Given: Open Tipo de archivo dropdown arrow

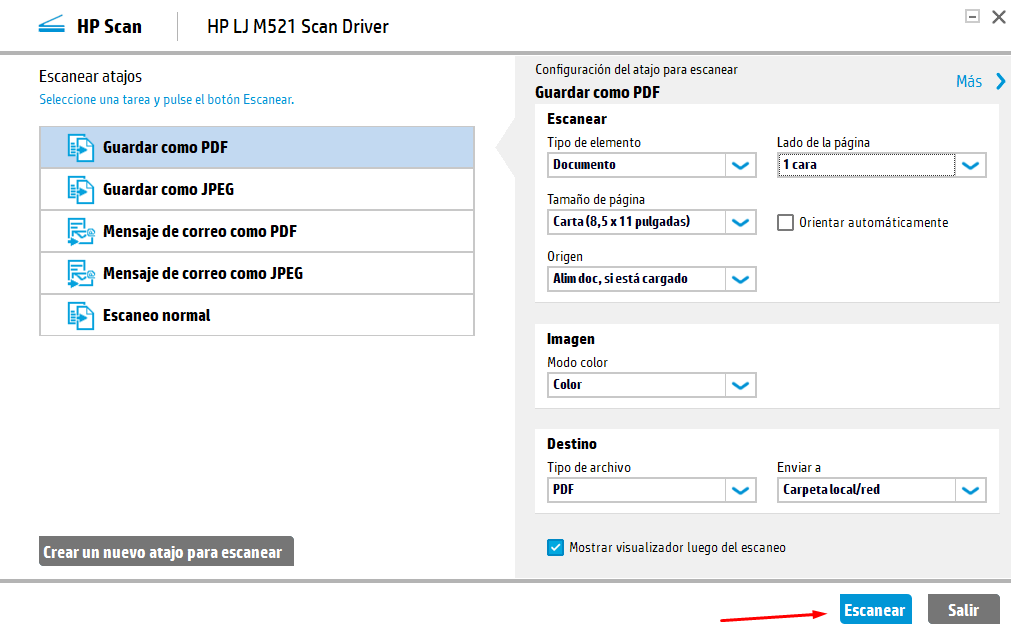Looking at the screenshot, I should [740, 490].
